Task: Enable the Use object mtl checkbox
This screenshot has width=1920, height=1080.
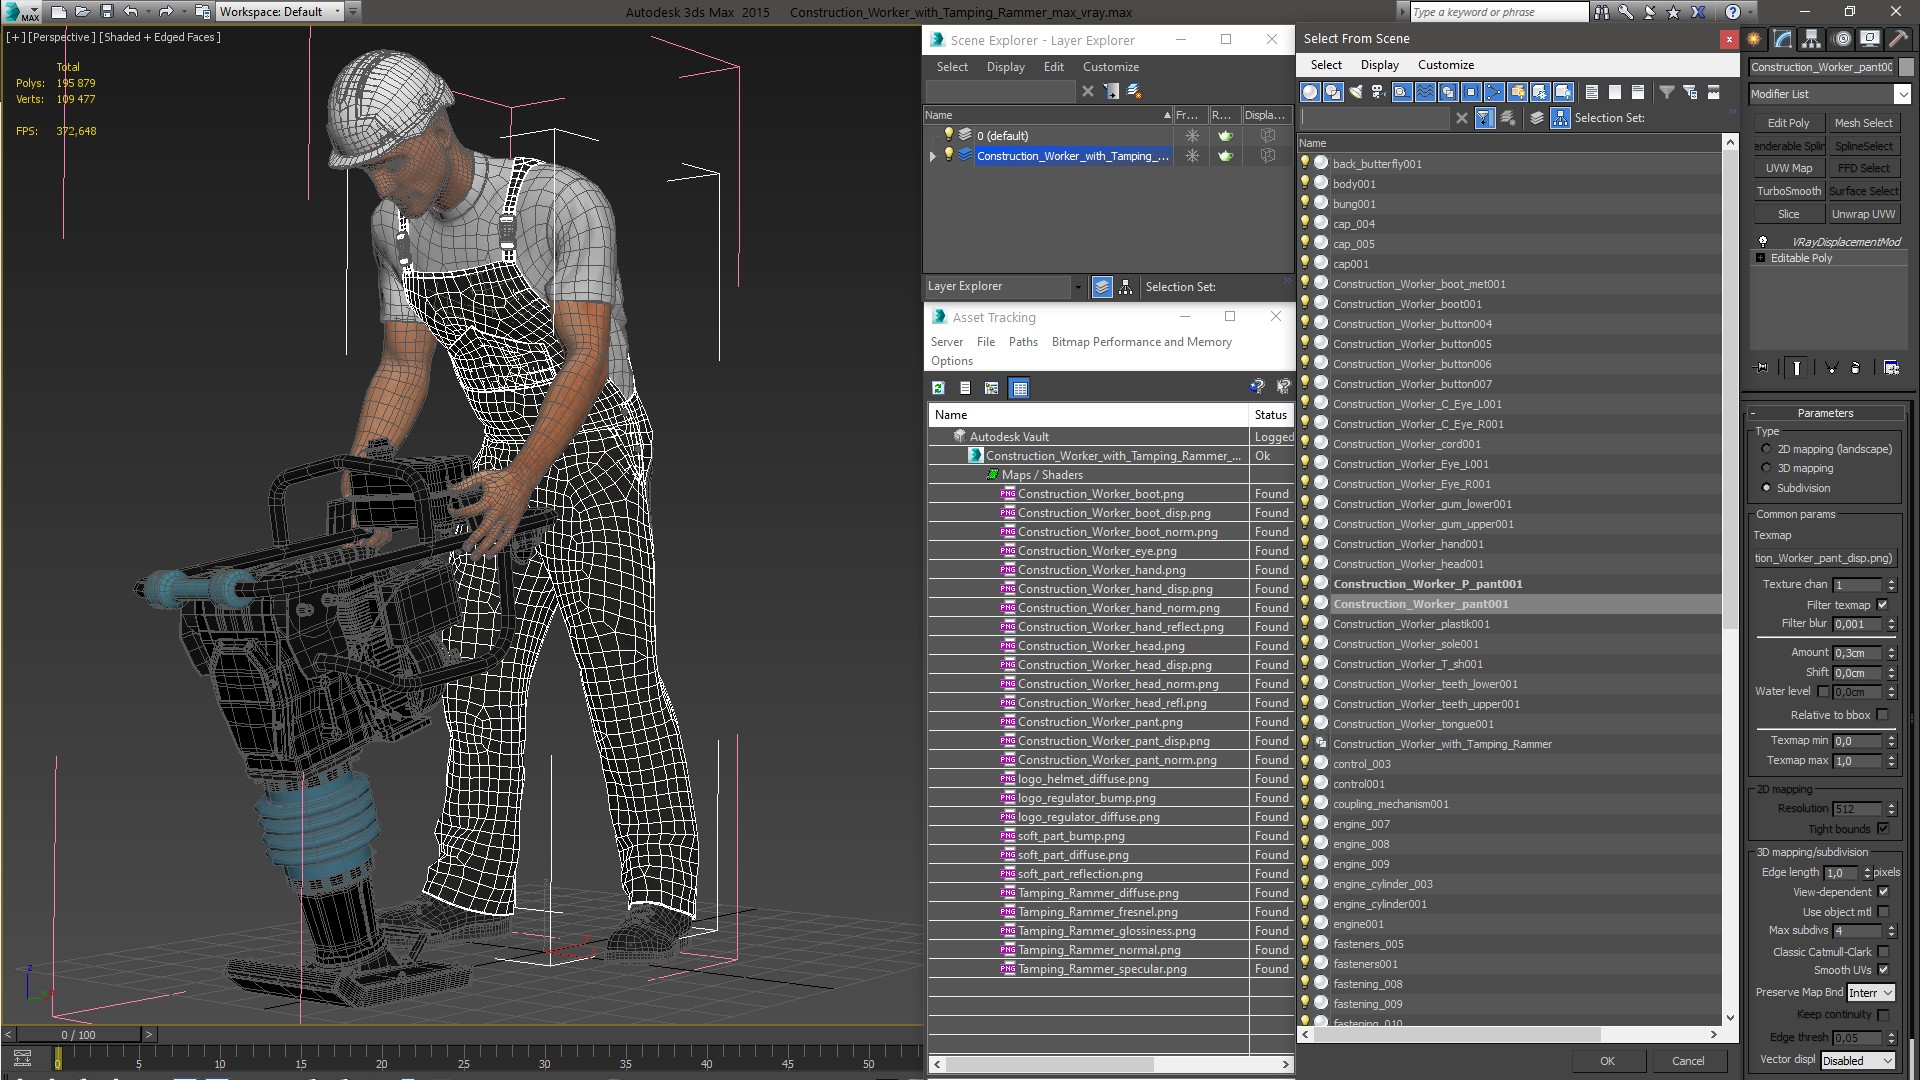Action: (x=1883, y=912)
